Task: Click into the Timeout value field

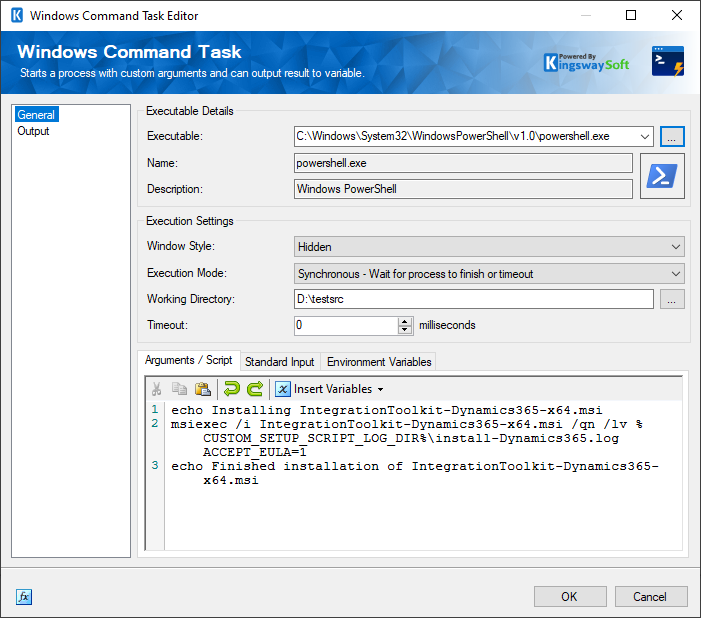Action: pos(346,326)
